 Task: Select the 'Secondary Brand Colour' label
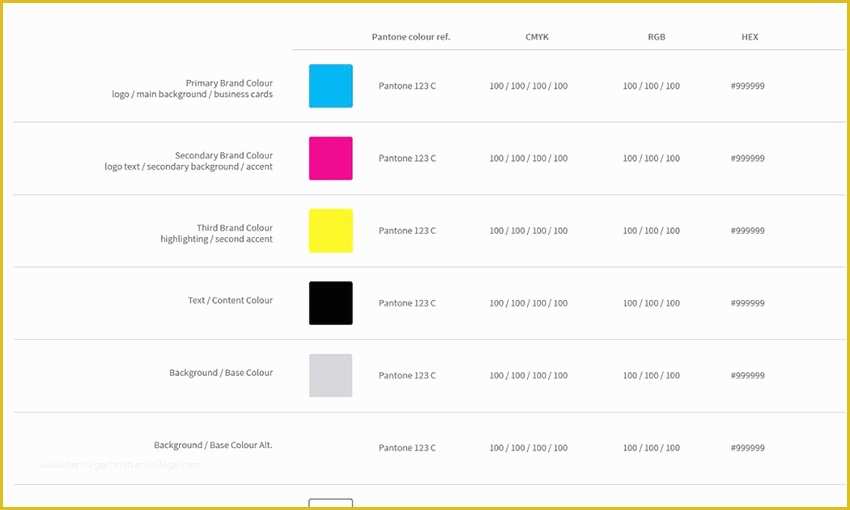click(x=224, y=156)
